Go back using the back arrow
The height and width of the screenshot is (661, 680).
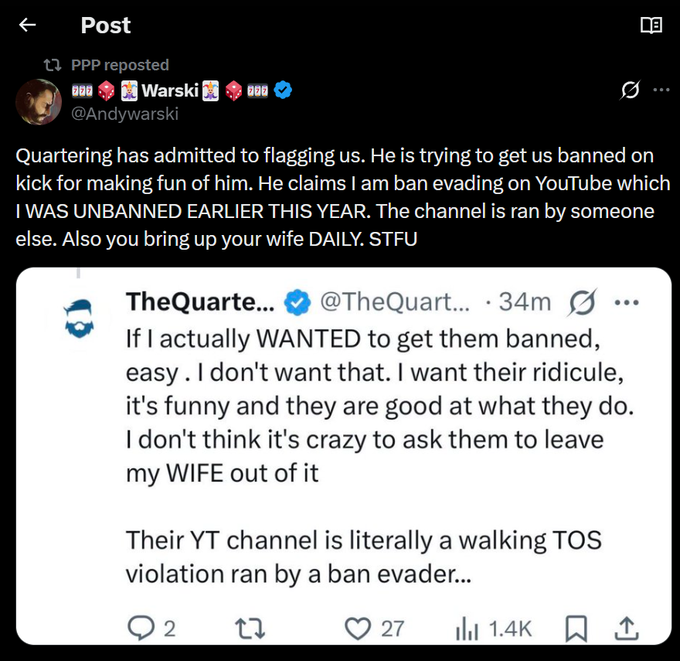29,25
